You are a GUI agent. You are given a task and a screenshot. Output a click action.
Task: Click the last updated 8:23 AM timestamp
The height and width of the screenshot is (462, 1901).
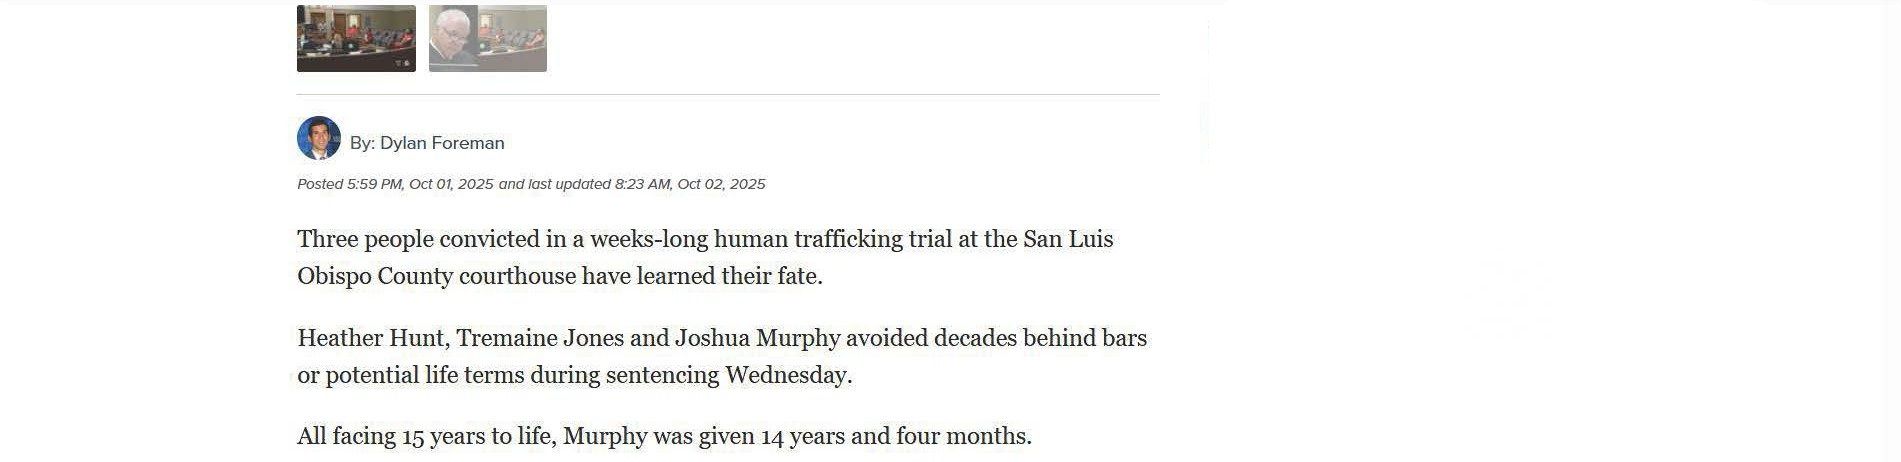pyautogui.click(x=690, y=184)
